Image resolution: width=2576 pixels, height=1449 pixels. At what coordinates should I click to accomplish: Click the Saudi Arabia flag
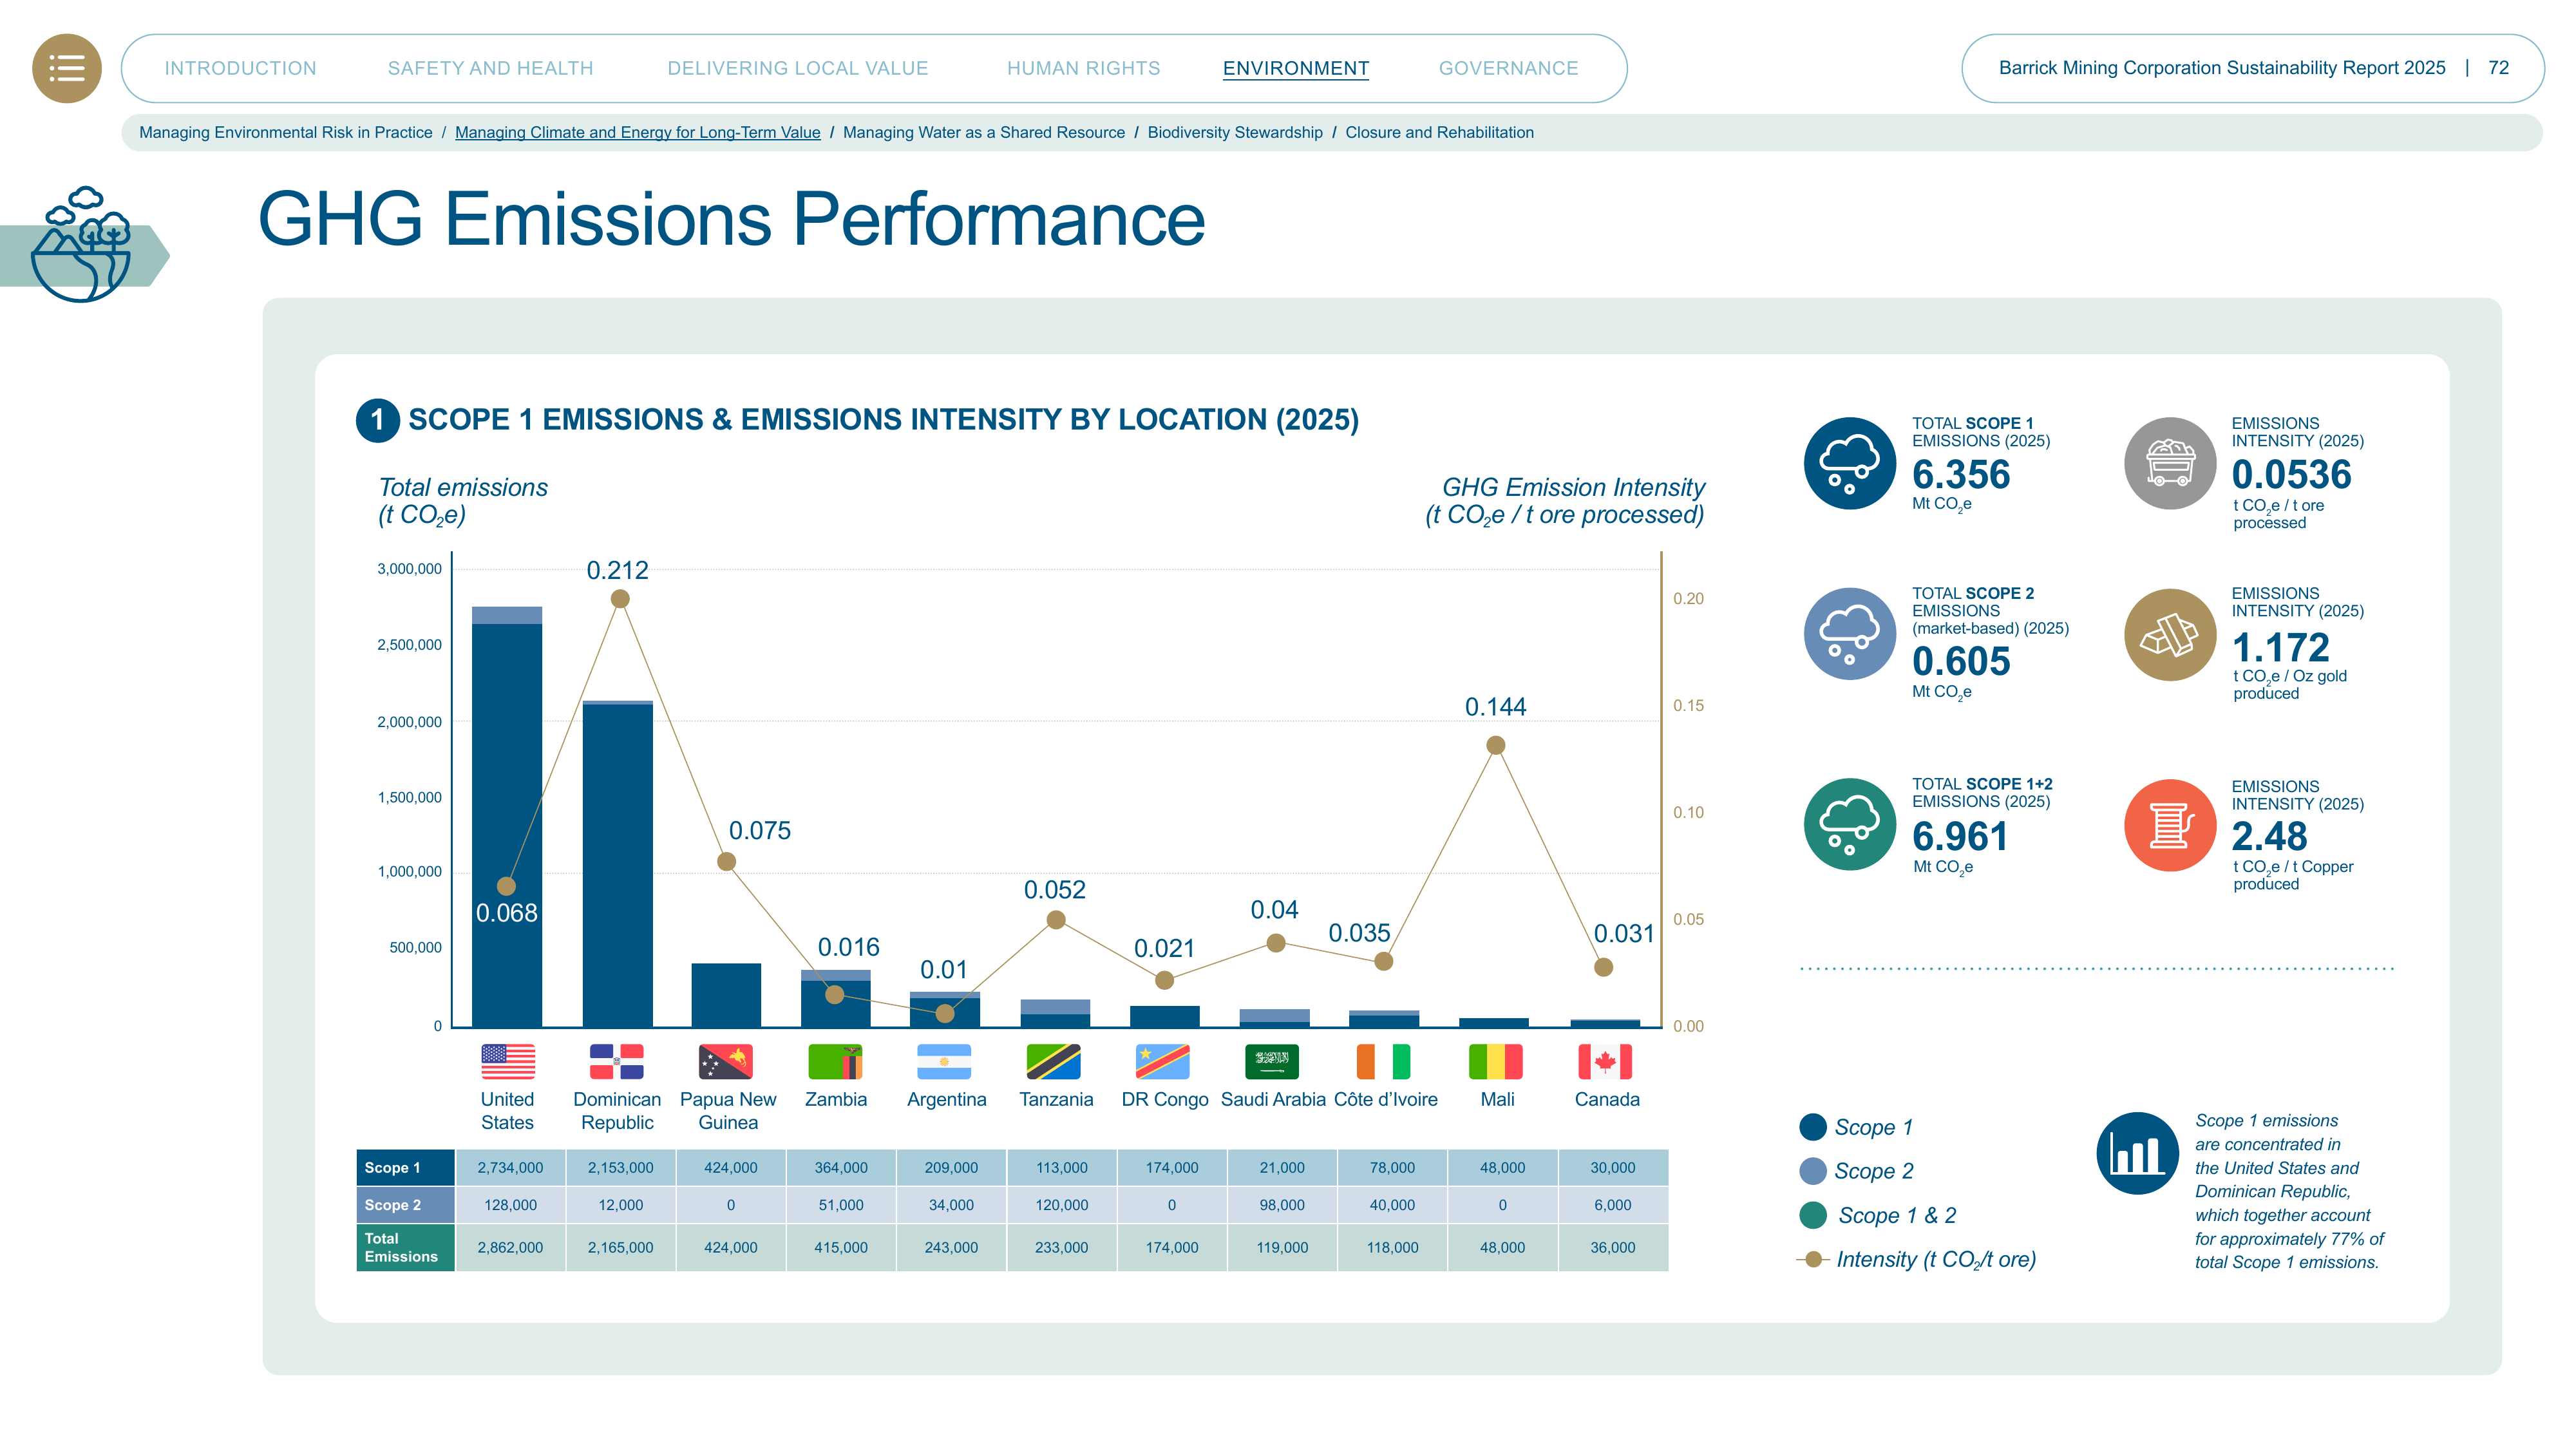pyautogui.click(x=1272, y=1061)
